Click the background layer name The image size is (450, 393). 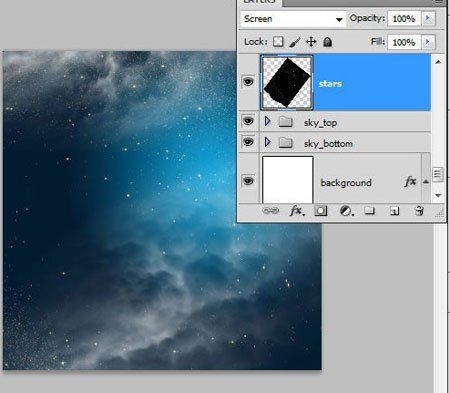pyautogui.click(x=346, y=183)
